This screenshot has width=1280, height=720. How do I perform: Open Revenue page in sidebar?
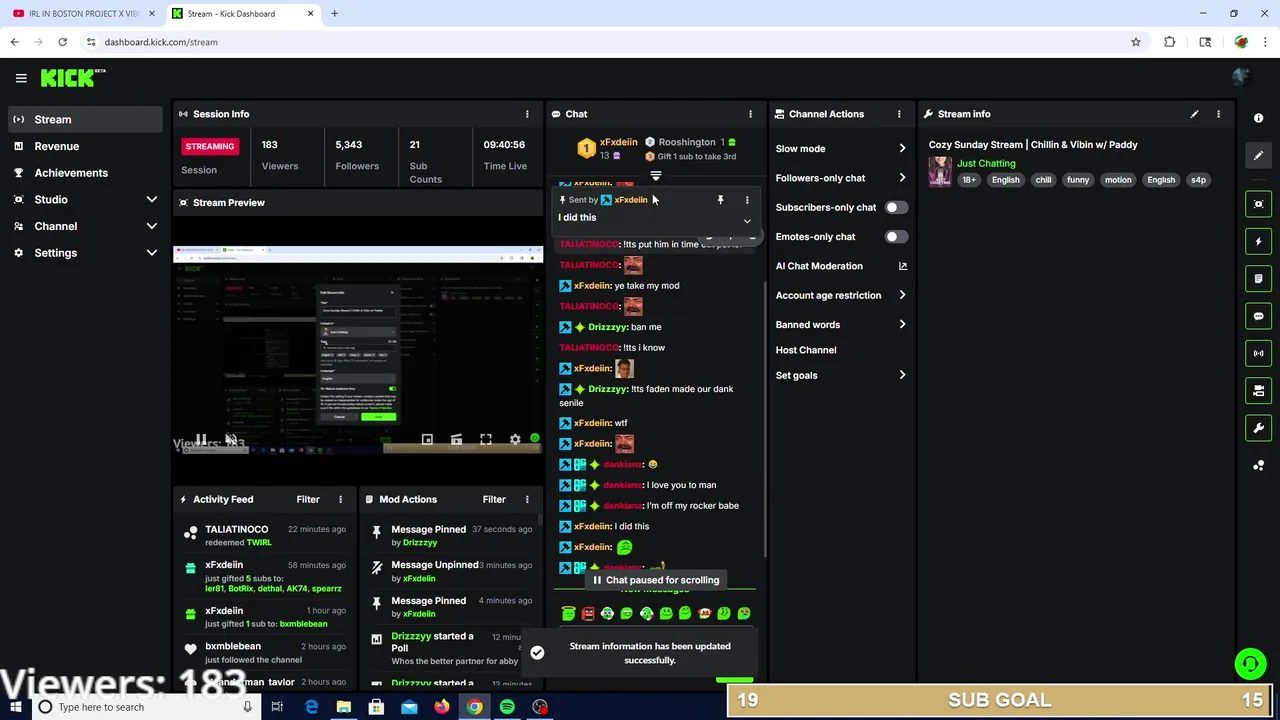[84, 146]
